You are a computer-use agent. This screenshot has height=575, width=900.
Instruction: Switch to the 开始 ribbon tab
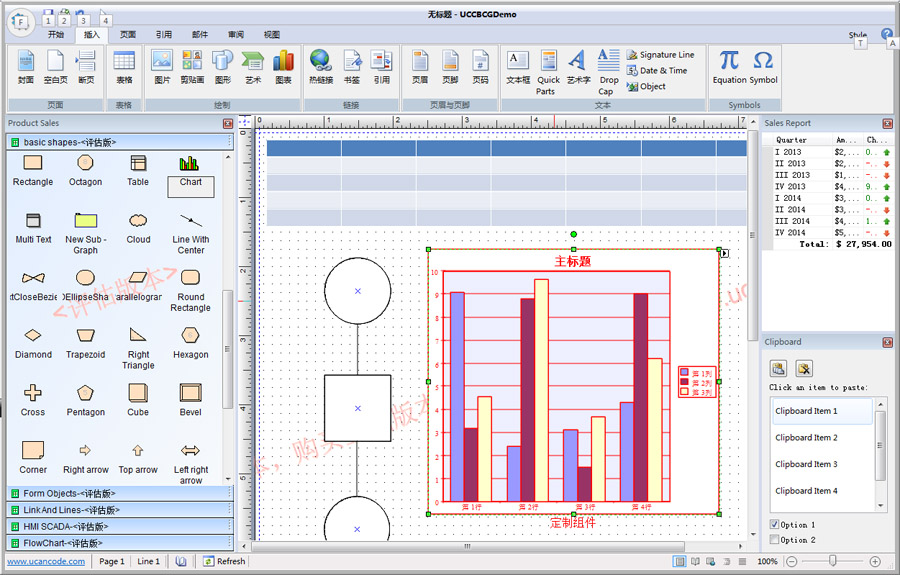click(x=56, y=34)
